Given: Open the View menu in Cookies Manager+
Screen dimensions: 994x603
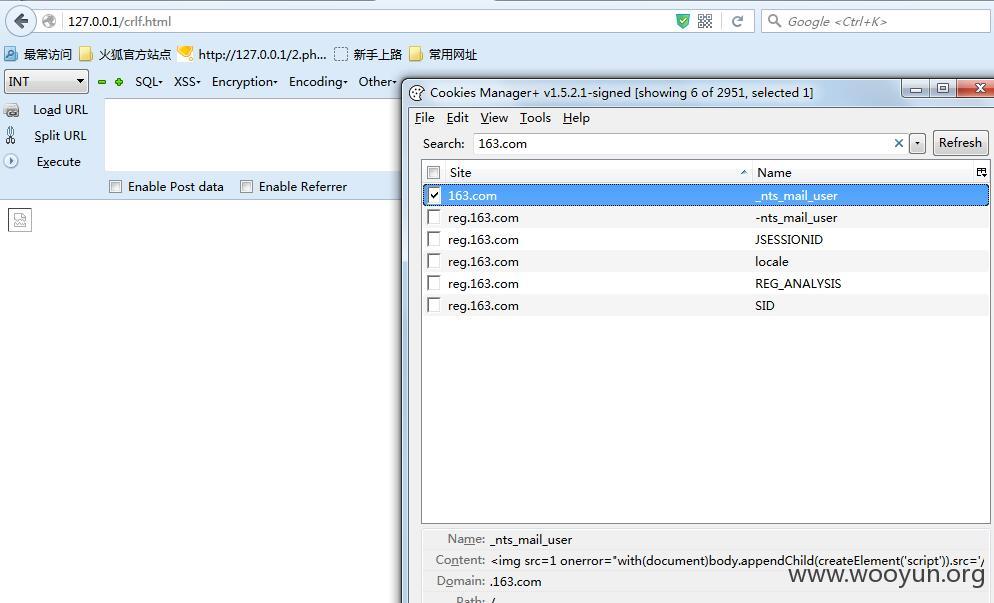Looking at the screenshot, I should coord(494,118).
